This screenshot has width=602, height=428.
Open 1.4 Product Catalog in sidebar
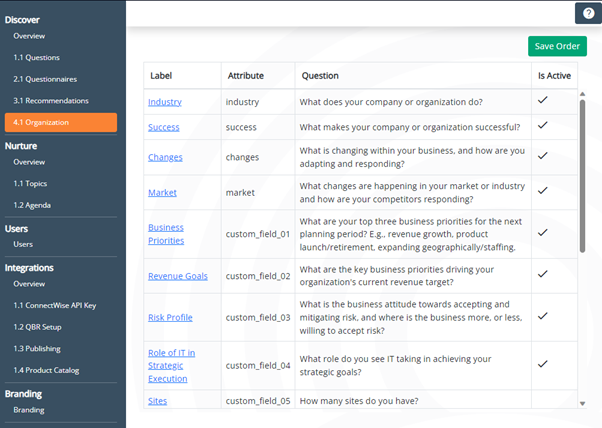pos(46,370)
